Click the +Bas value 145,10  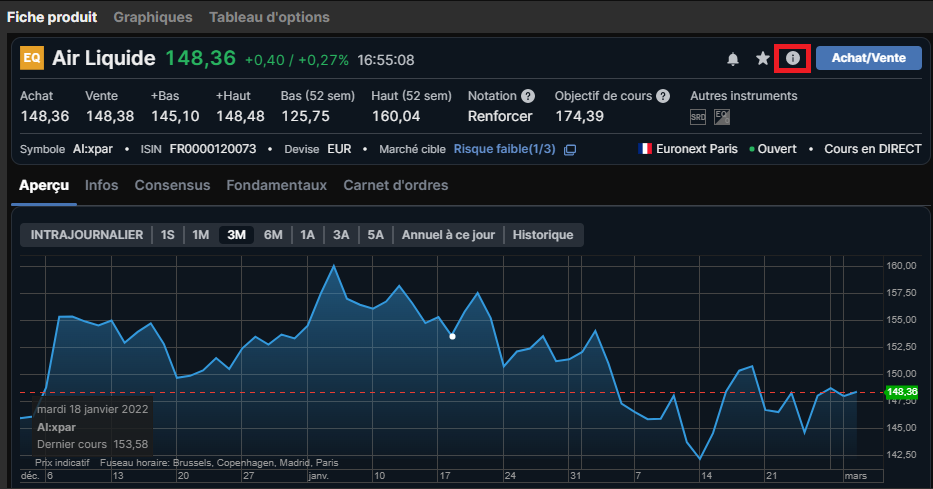(x=176, y=117)
